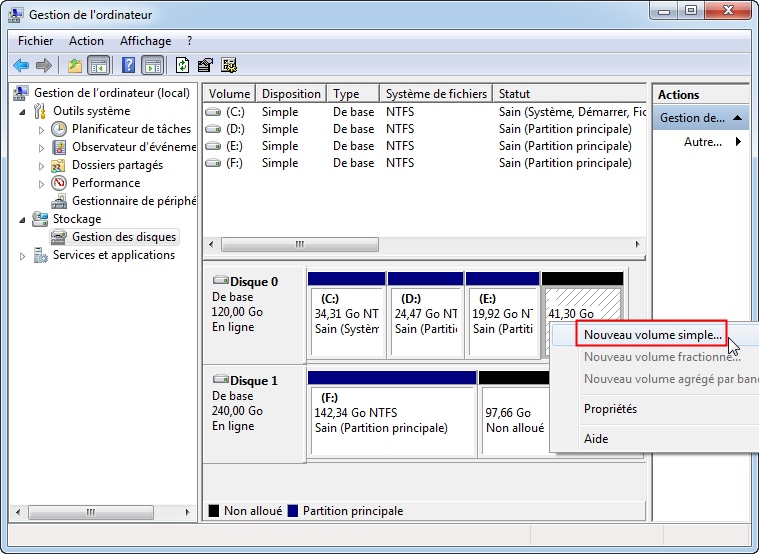
Task: Open the Autre... actions submenu arrow
Action: click(x=738, y=141)
